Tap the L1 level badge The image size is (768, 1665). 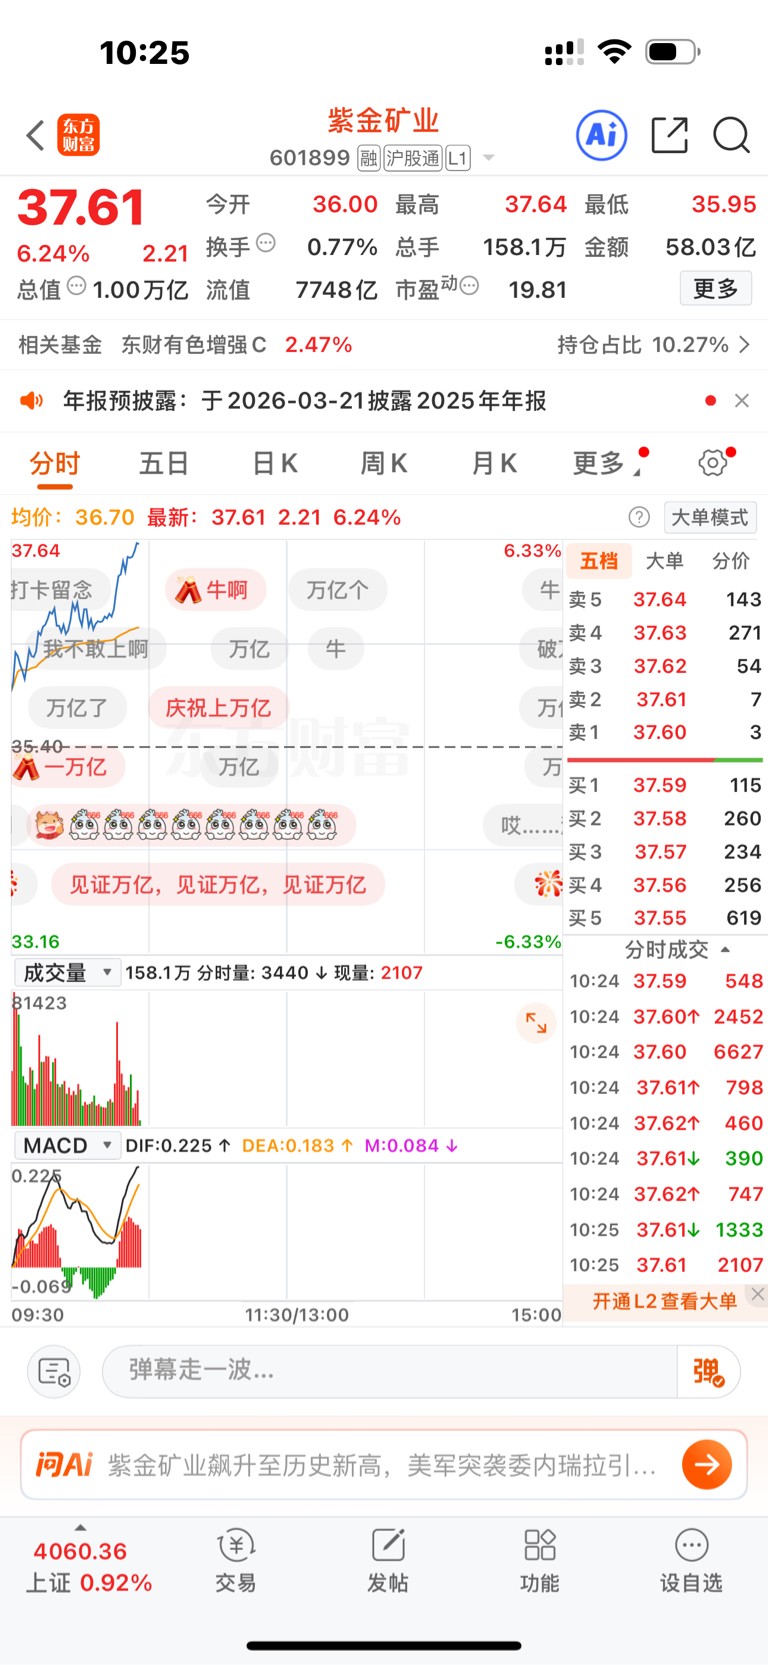coord(458,158)
